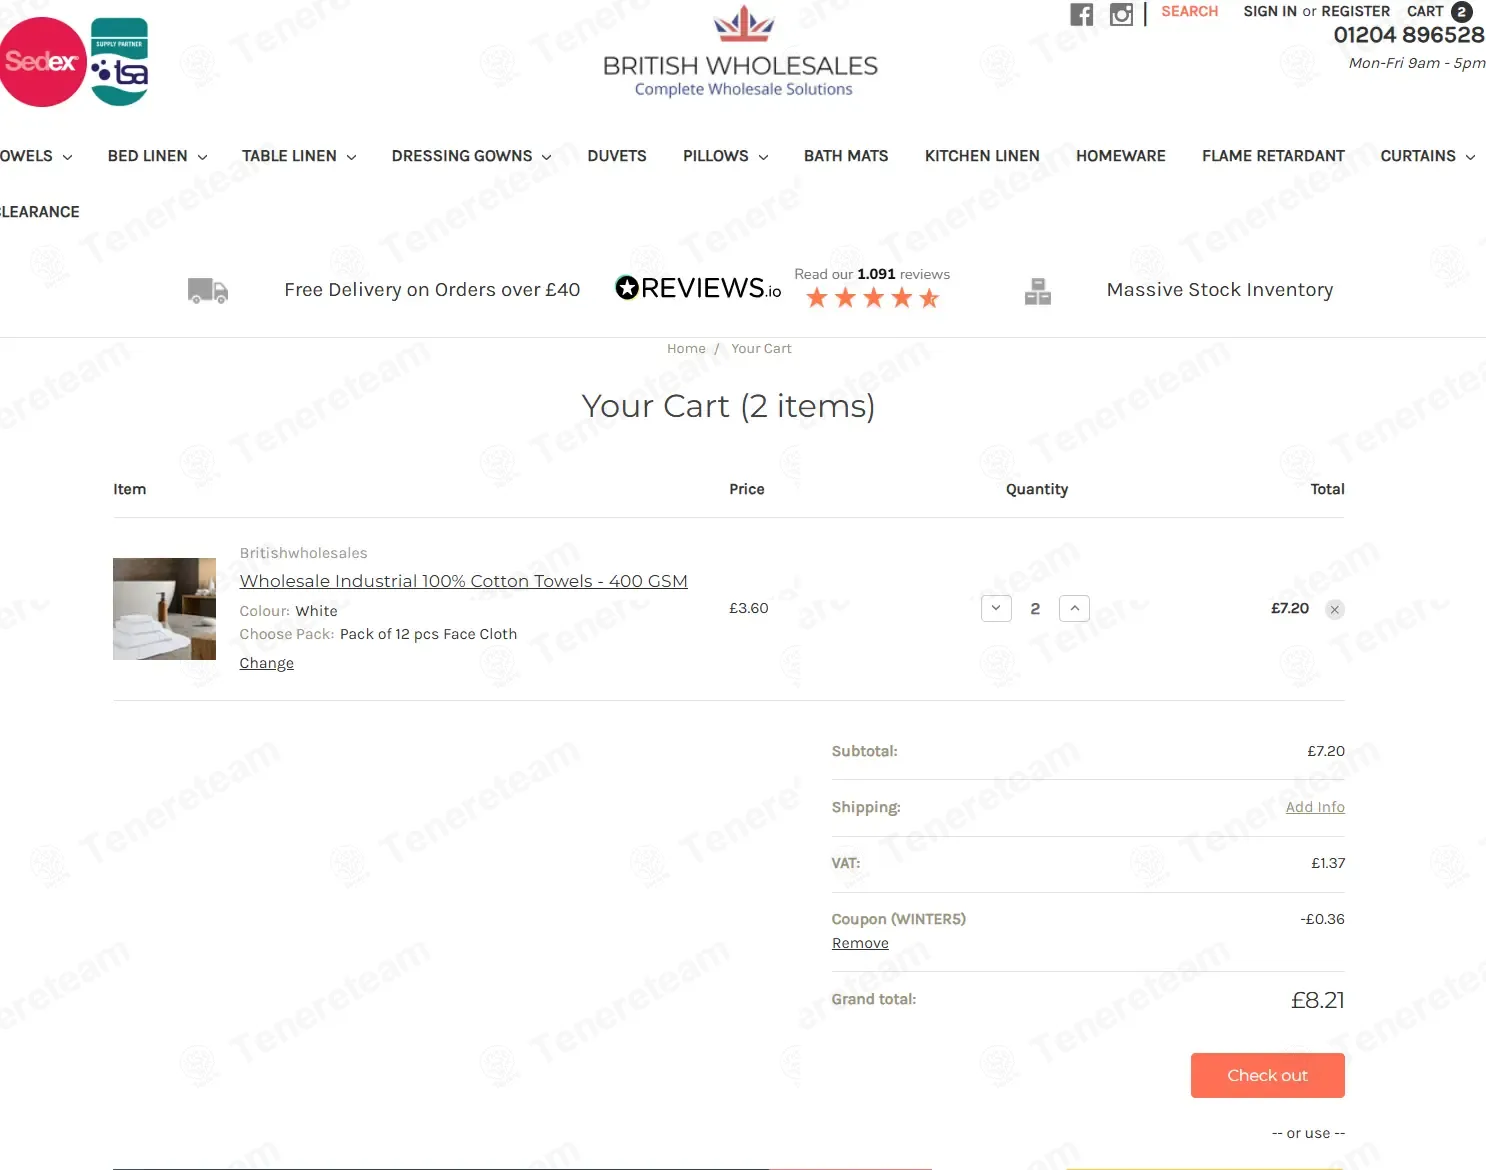The image size is (1486, 1170).
Task: Open the towel product thumbnail
Action: pos(164,609)
